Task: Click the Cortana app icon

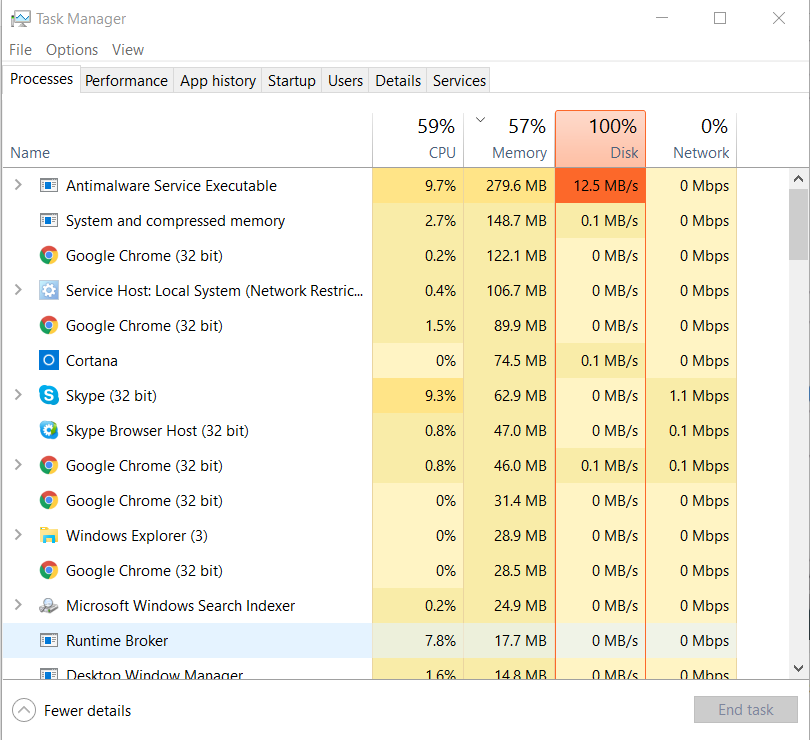Action: (49, 361)
